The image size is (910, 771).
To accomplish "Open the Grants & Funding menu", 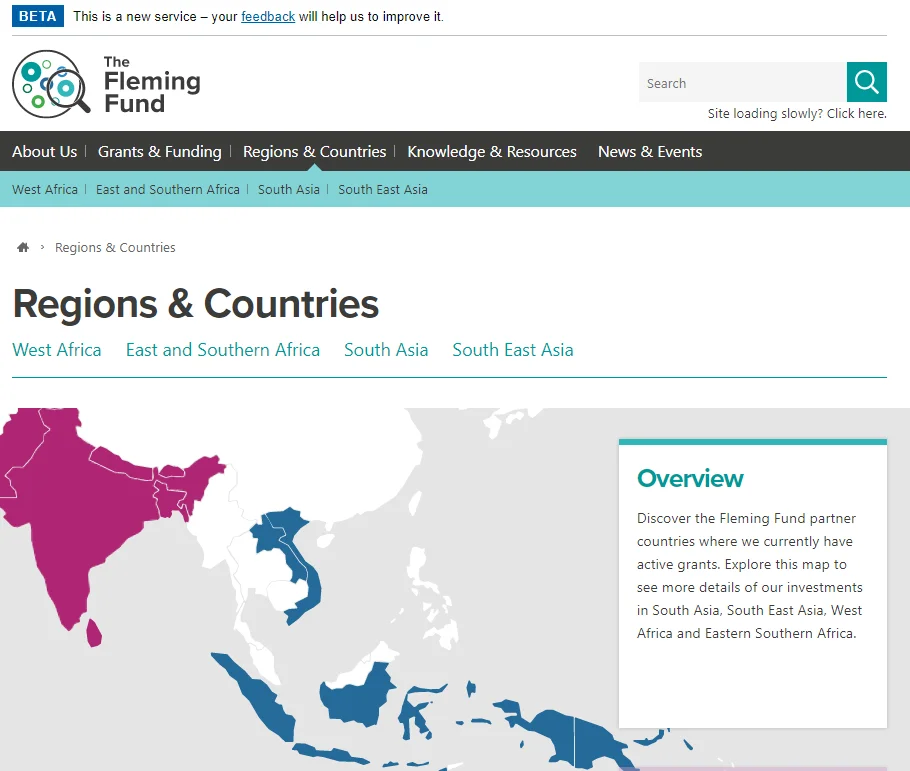I will coord(159,152).
